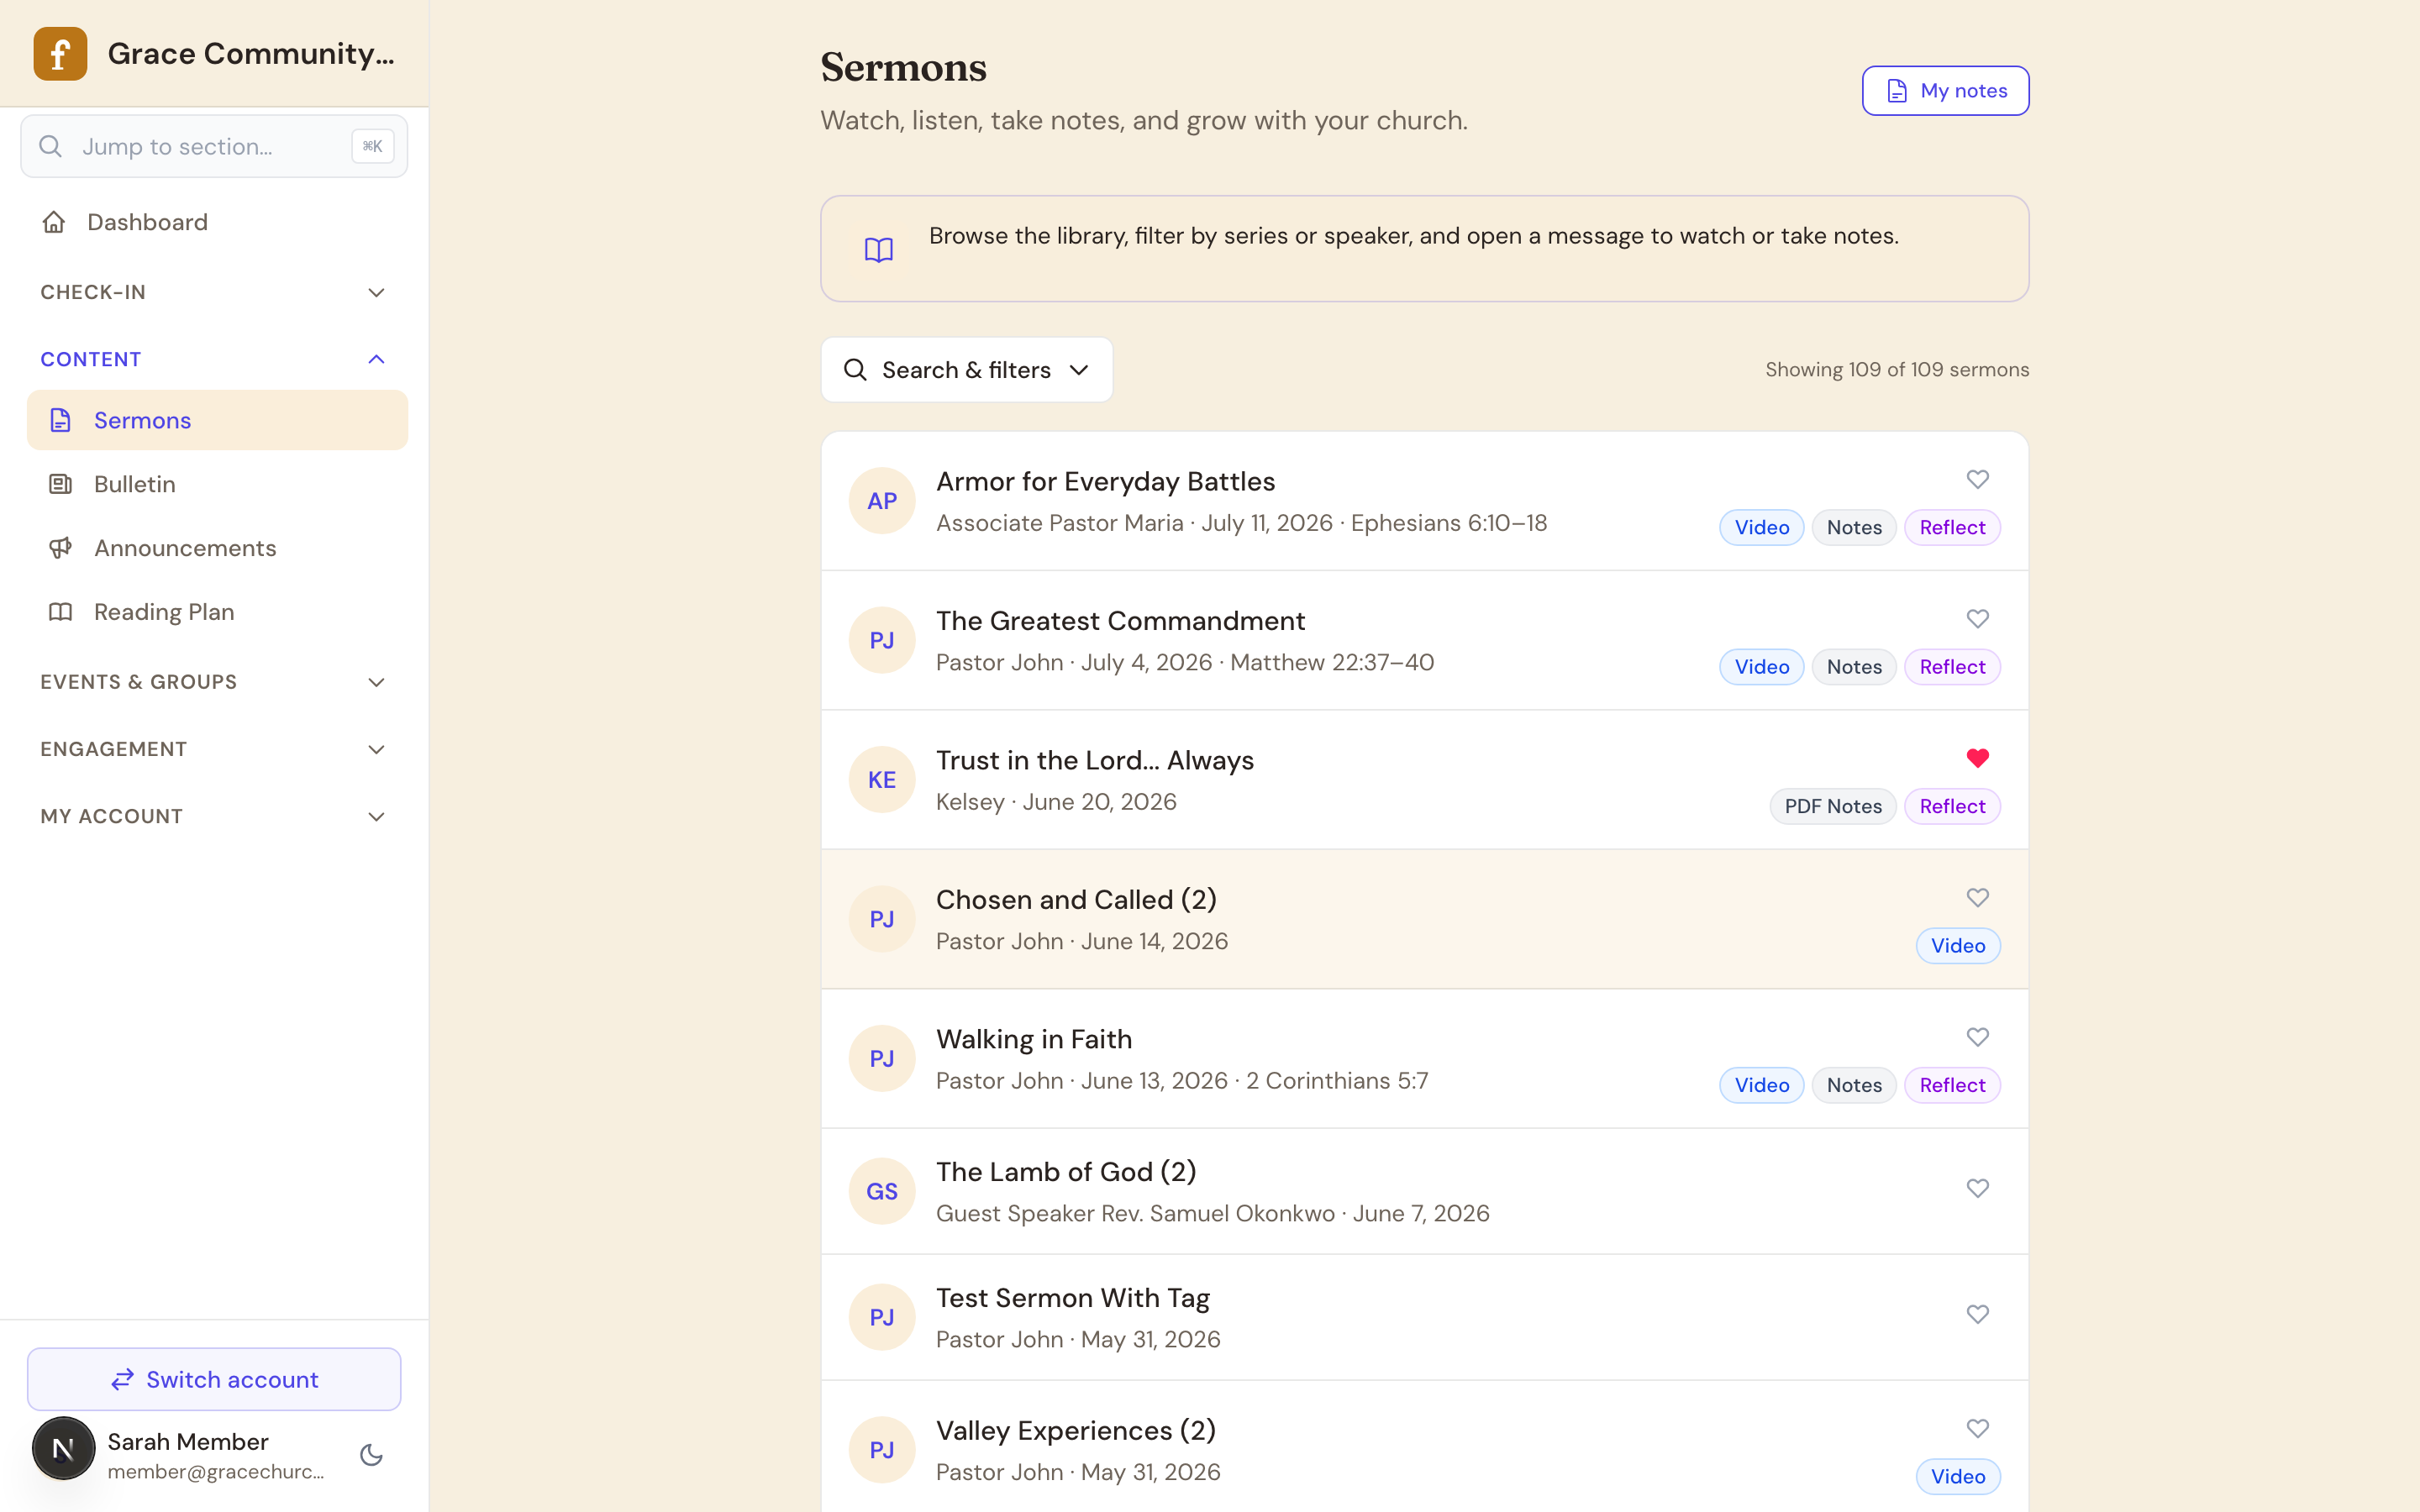
Task: Click the Sermons document icon in sidebar
Action: (x=61, y=420)
